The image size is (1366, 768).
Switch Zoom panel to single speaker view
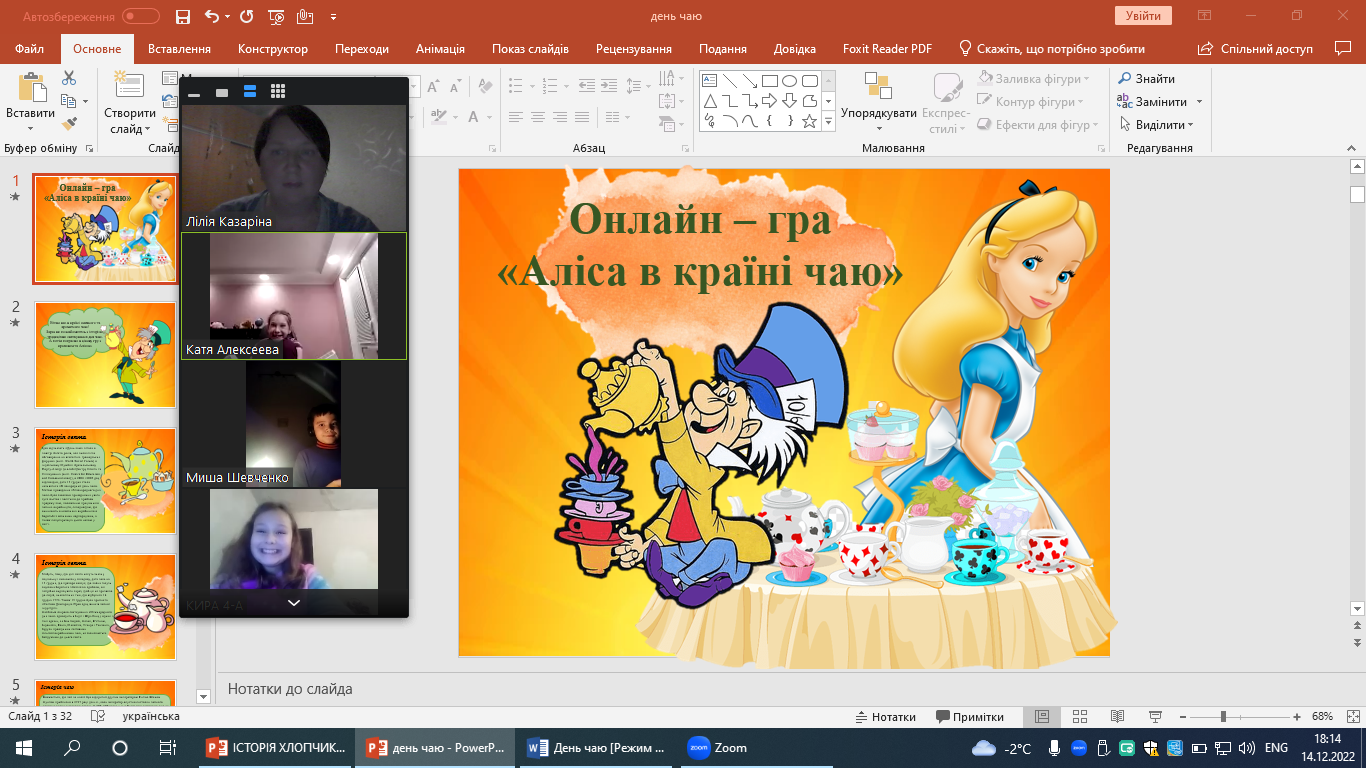(x=222, y=93)
